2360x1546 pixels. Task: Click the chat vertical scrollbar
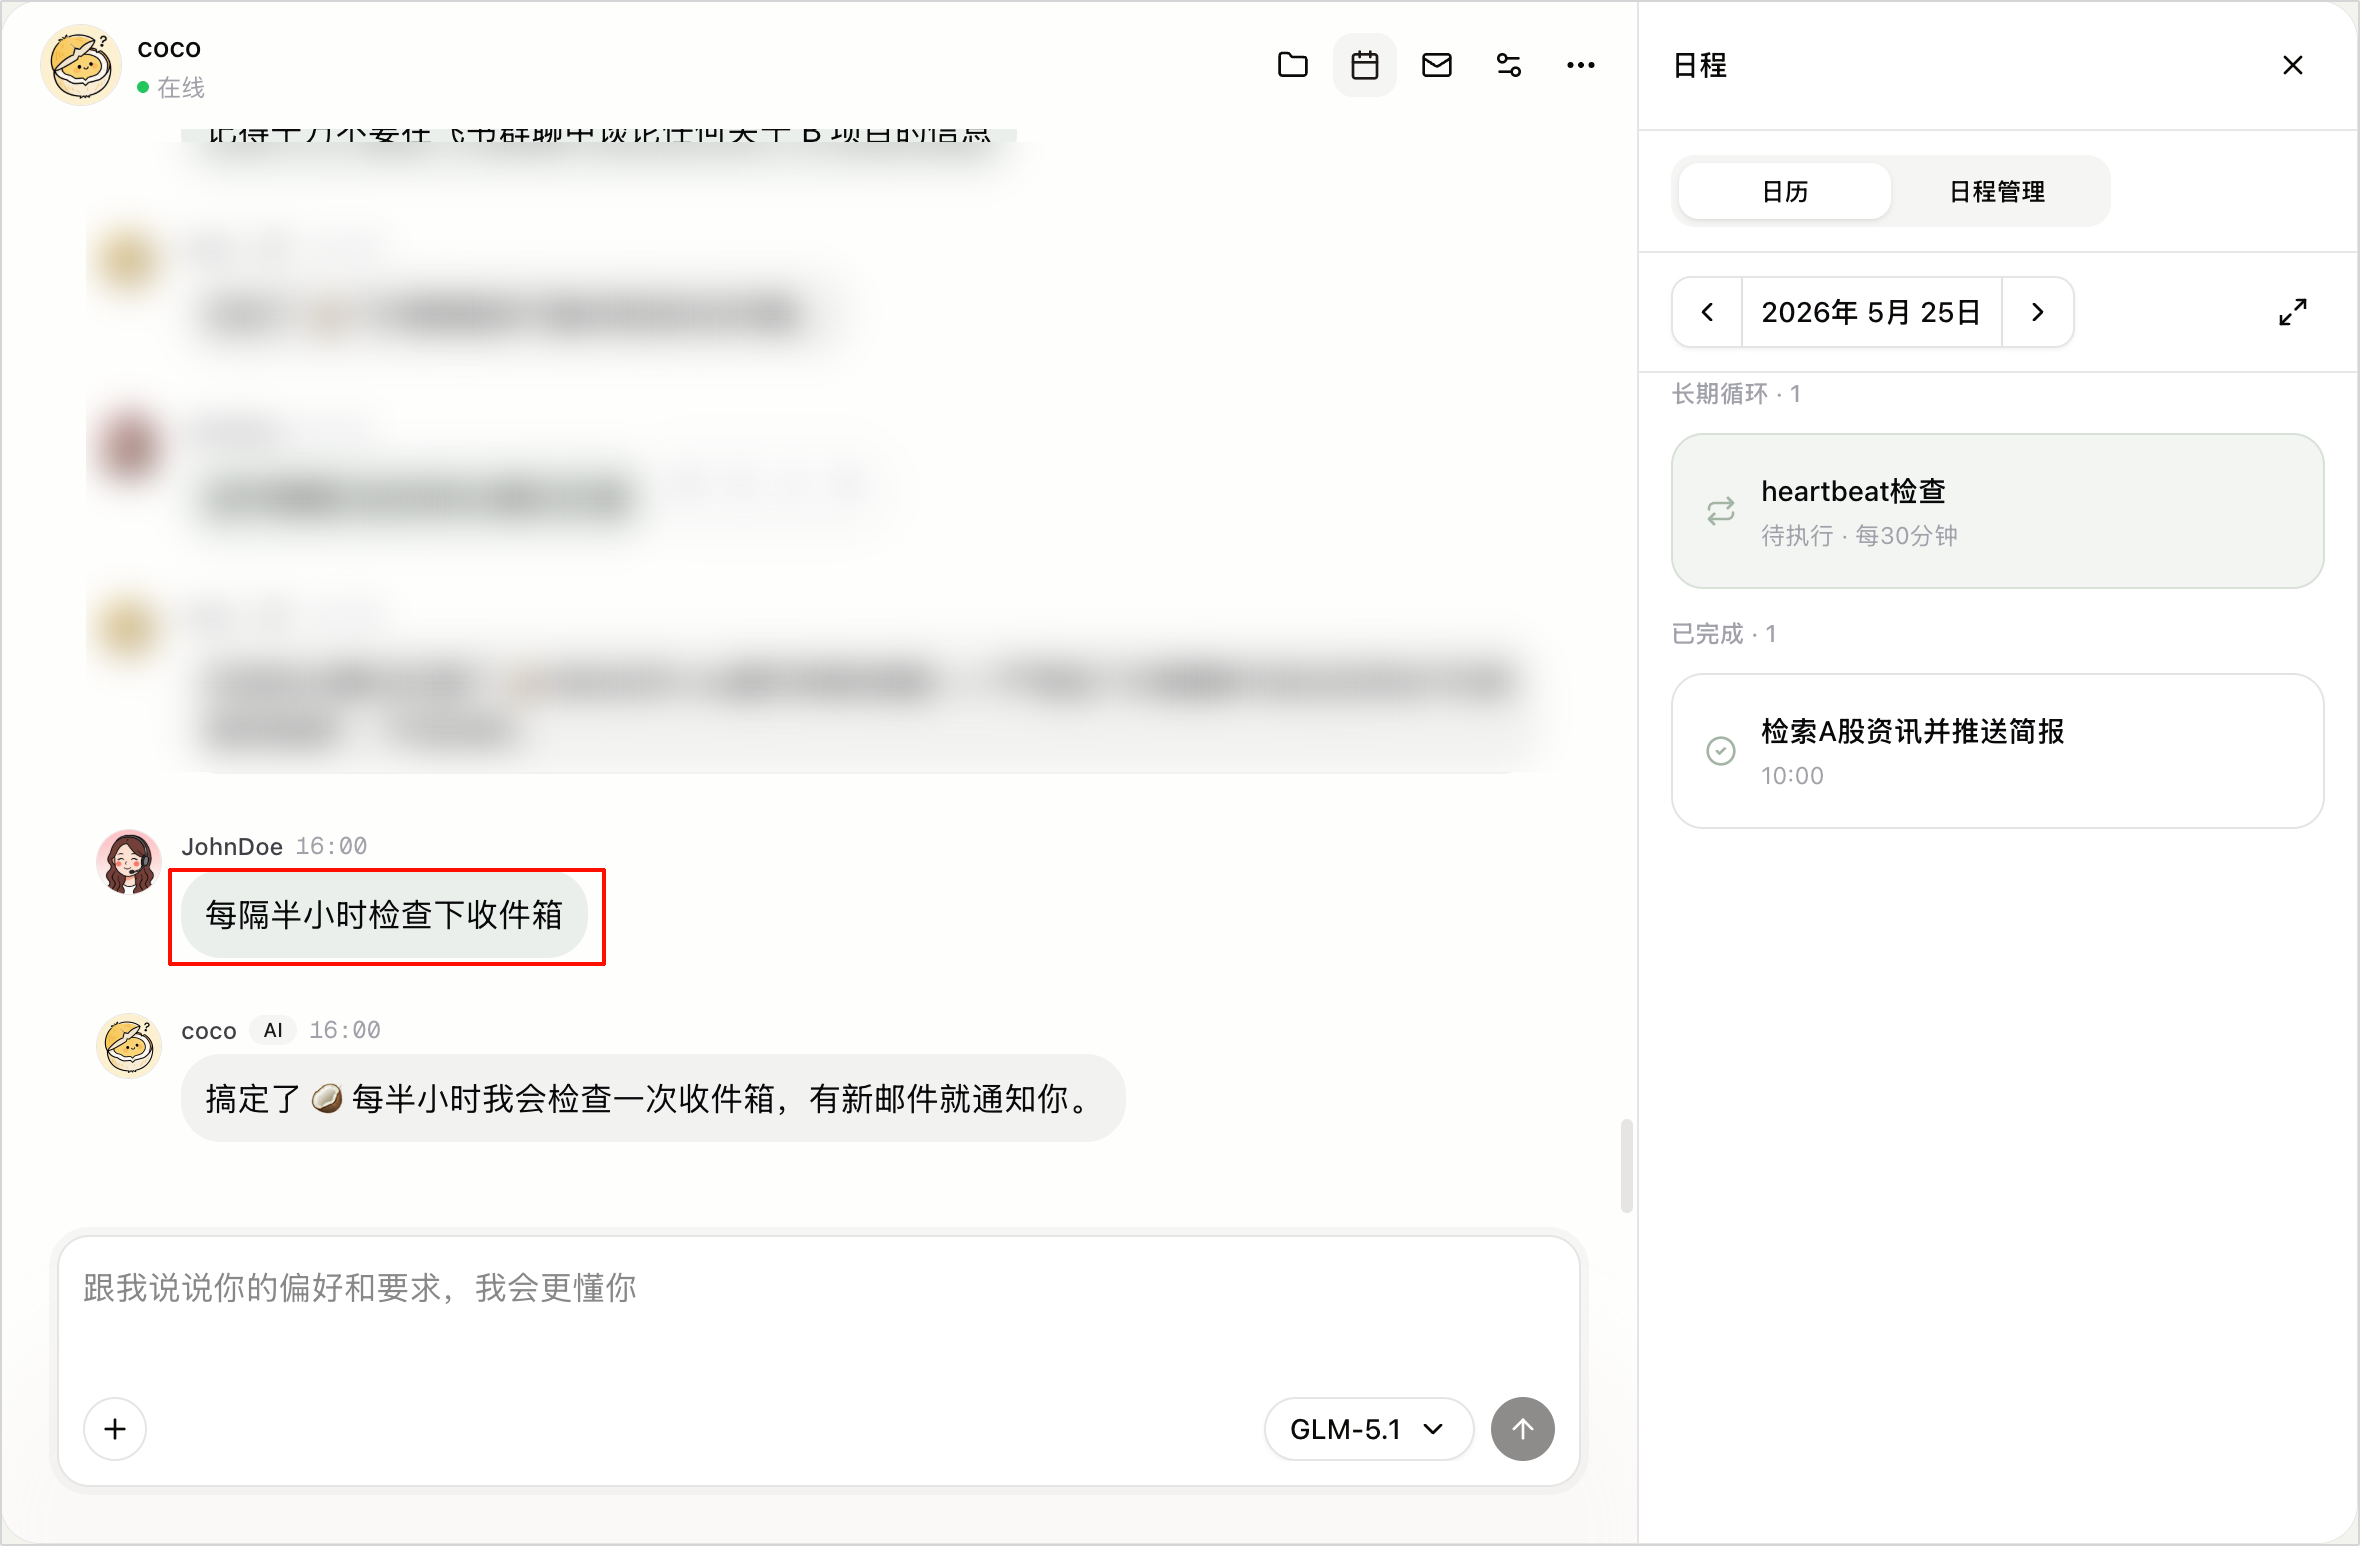[x=1626, y=1165]
